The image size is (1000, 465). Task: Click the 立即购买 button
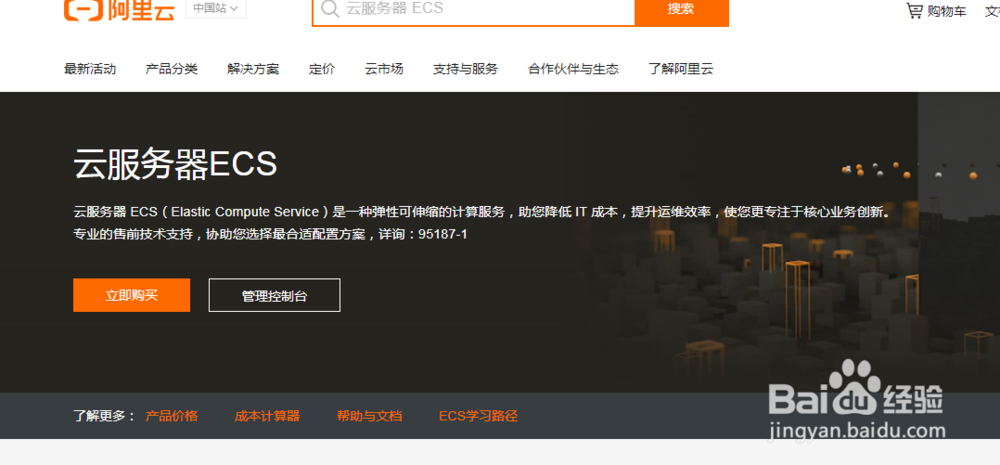pos(131,295)
